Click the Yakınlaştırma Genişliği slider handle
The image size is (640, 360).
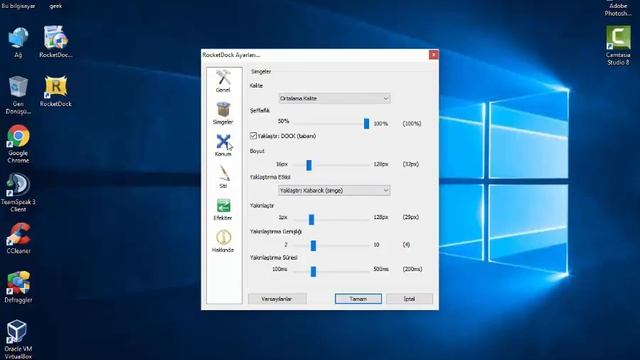(x=313, y=245)
